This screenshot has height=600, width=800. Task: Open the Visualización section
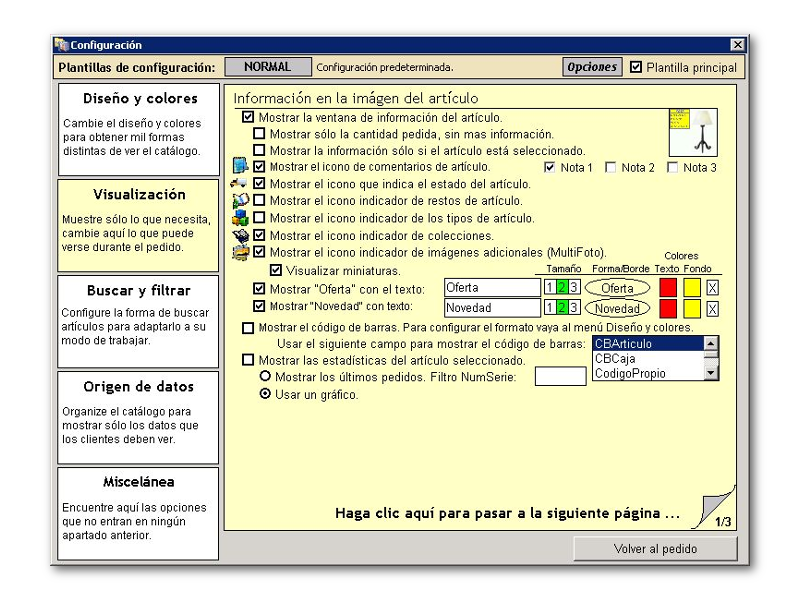coord(138,226)
